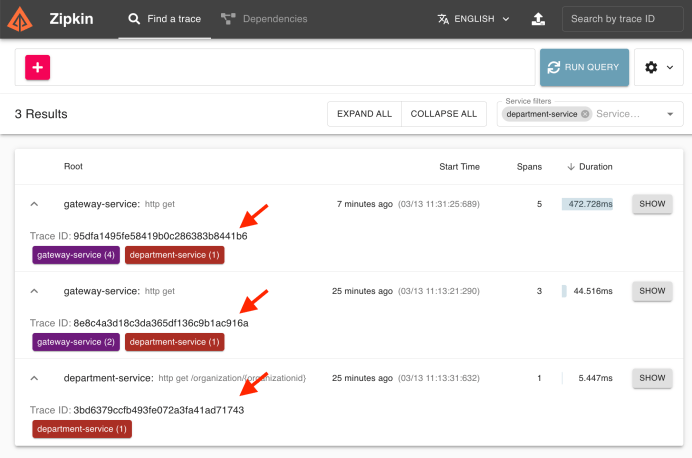The width and height of the screenshot is (692, 458).
Task: Click the 472.728ms duration bar
Action: (x=588, y=204)
